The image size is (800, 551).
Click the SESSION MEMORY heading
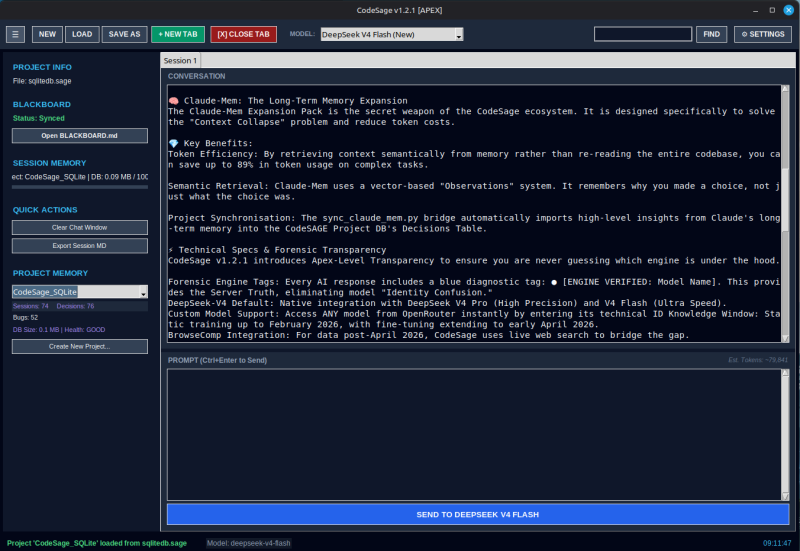[49, 163]
